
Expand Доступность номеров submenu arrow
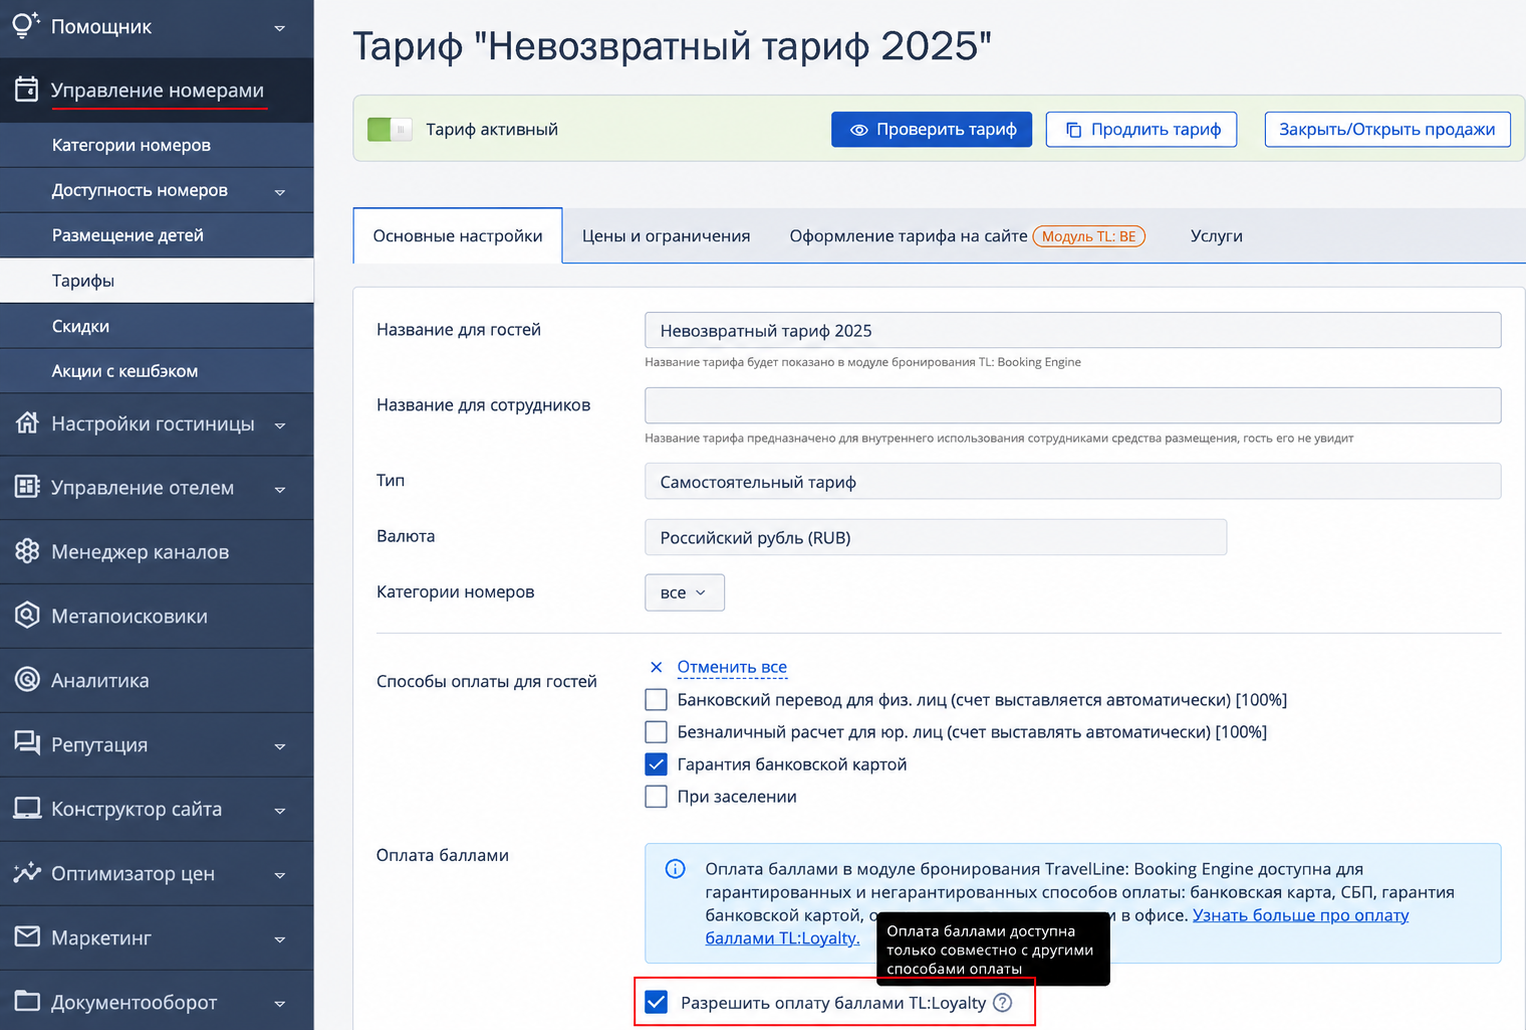click(280, 192)
